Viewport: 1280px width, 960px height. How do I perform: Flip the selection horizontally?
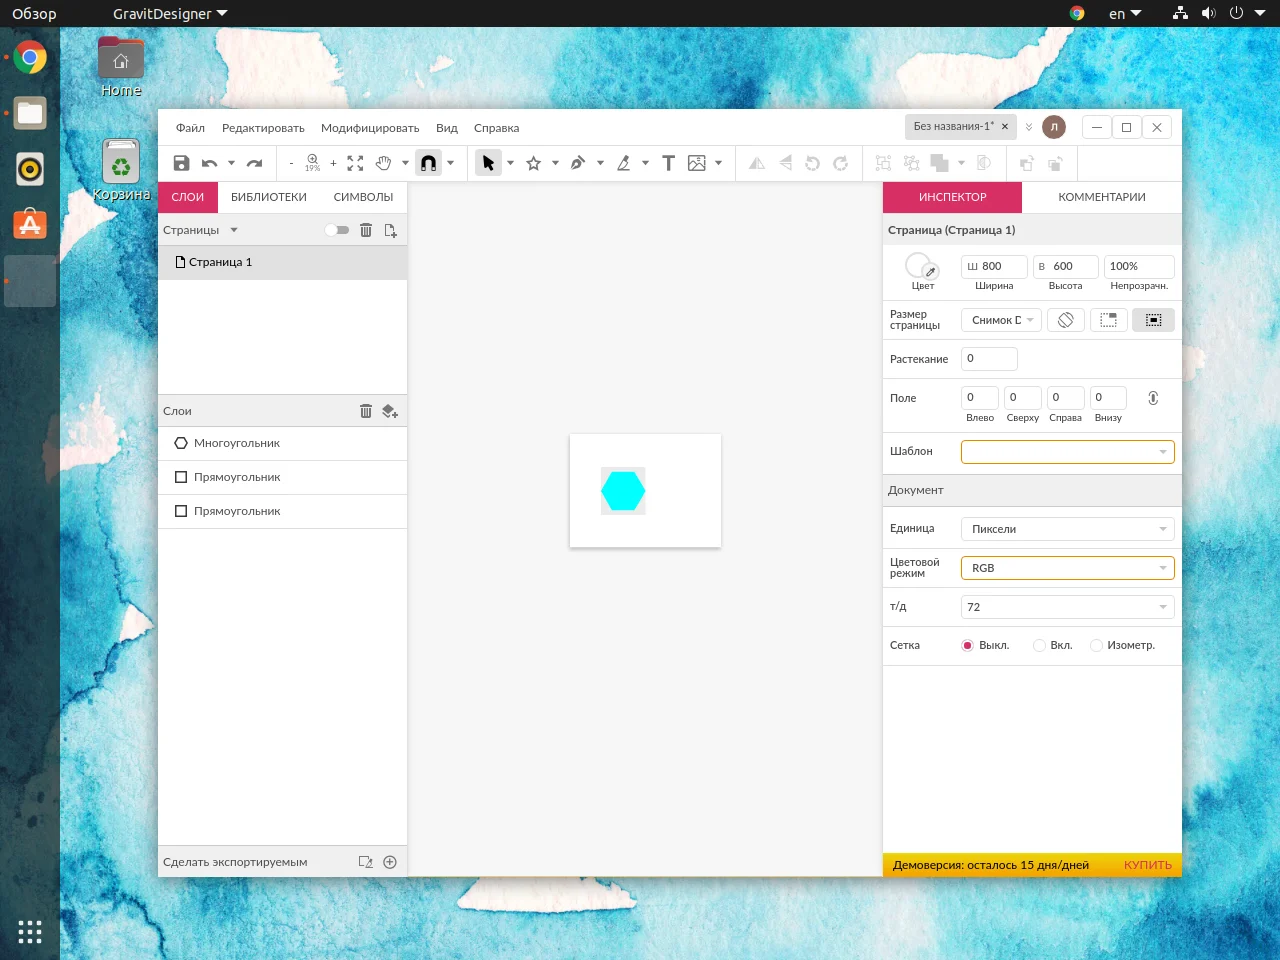coord(757,163)
